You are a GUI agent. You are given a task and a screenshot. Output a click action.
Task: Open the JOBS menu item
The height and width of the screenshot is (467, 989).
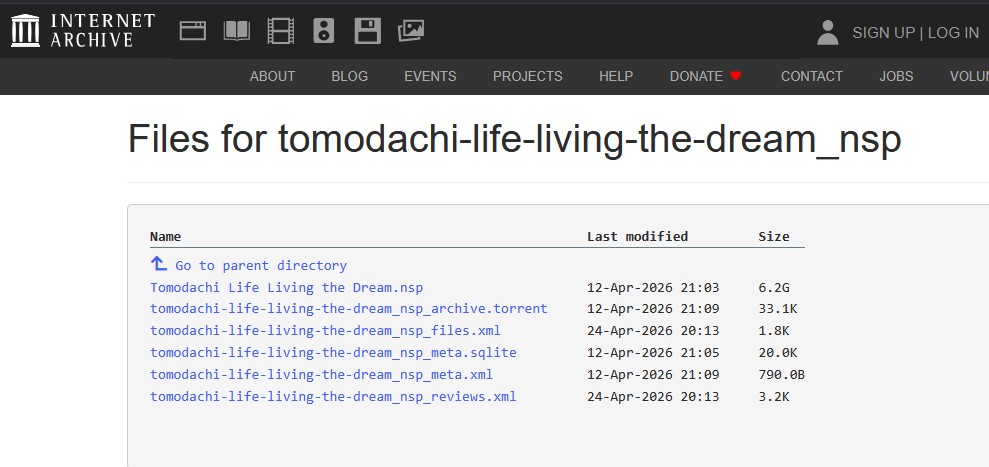coord(896,76)
